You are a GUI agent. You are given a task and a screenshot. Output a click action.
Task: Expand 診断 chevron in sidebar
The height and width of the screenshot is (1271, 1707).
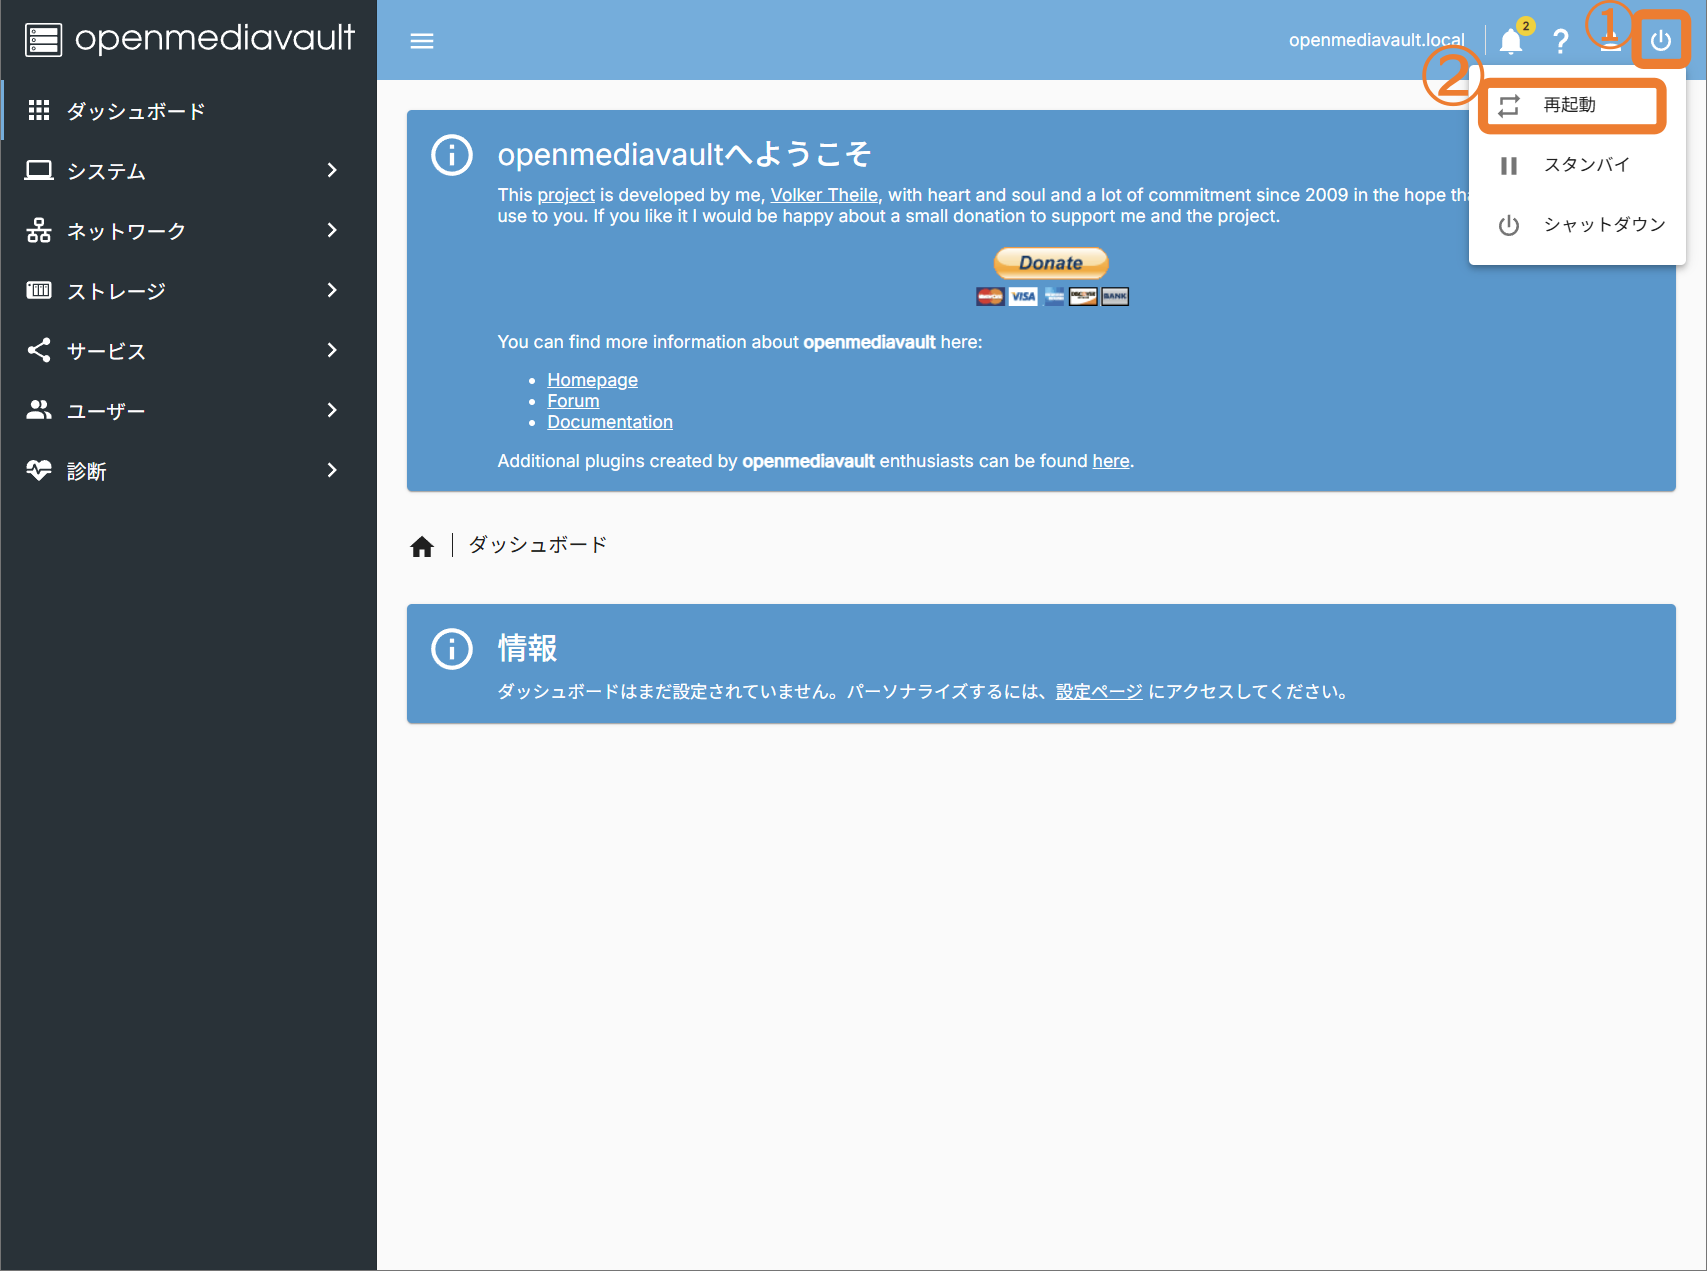[x=332, y=471]
